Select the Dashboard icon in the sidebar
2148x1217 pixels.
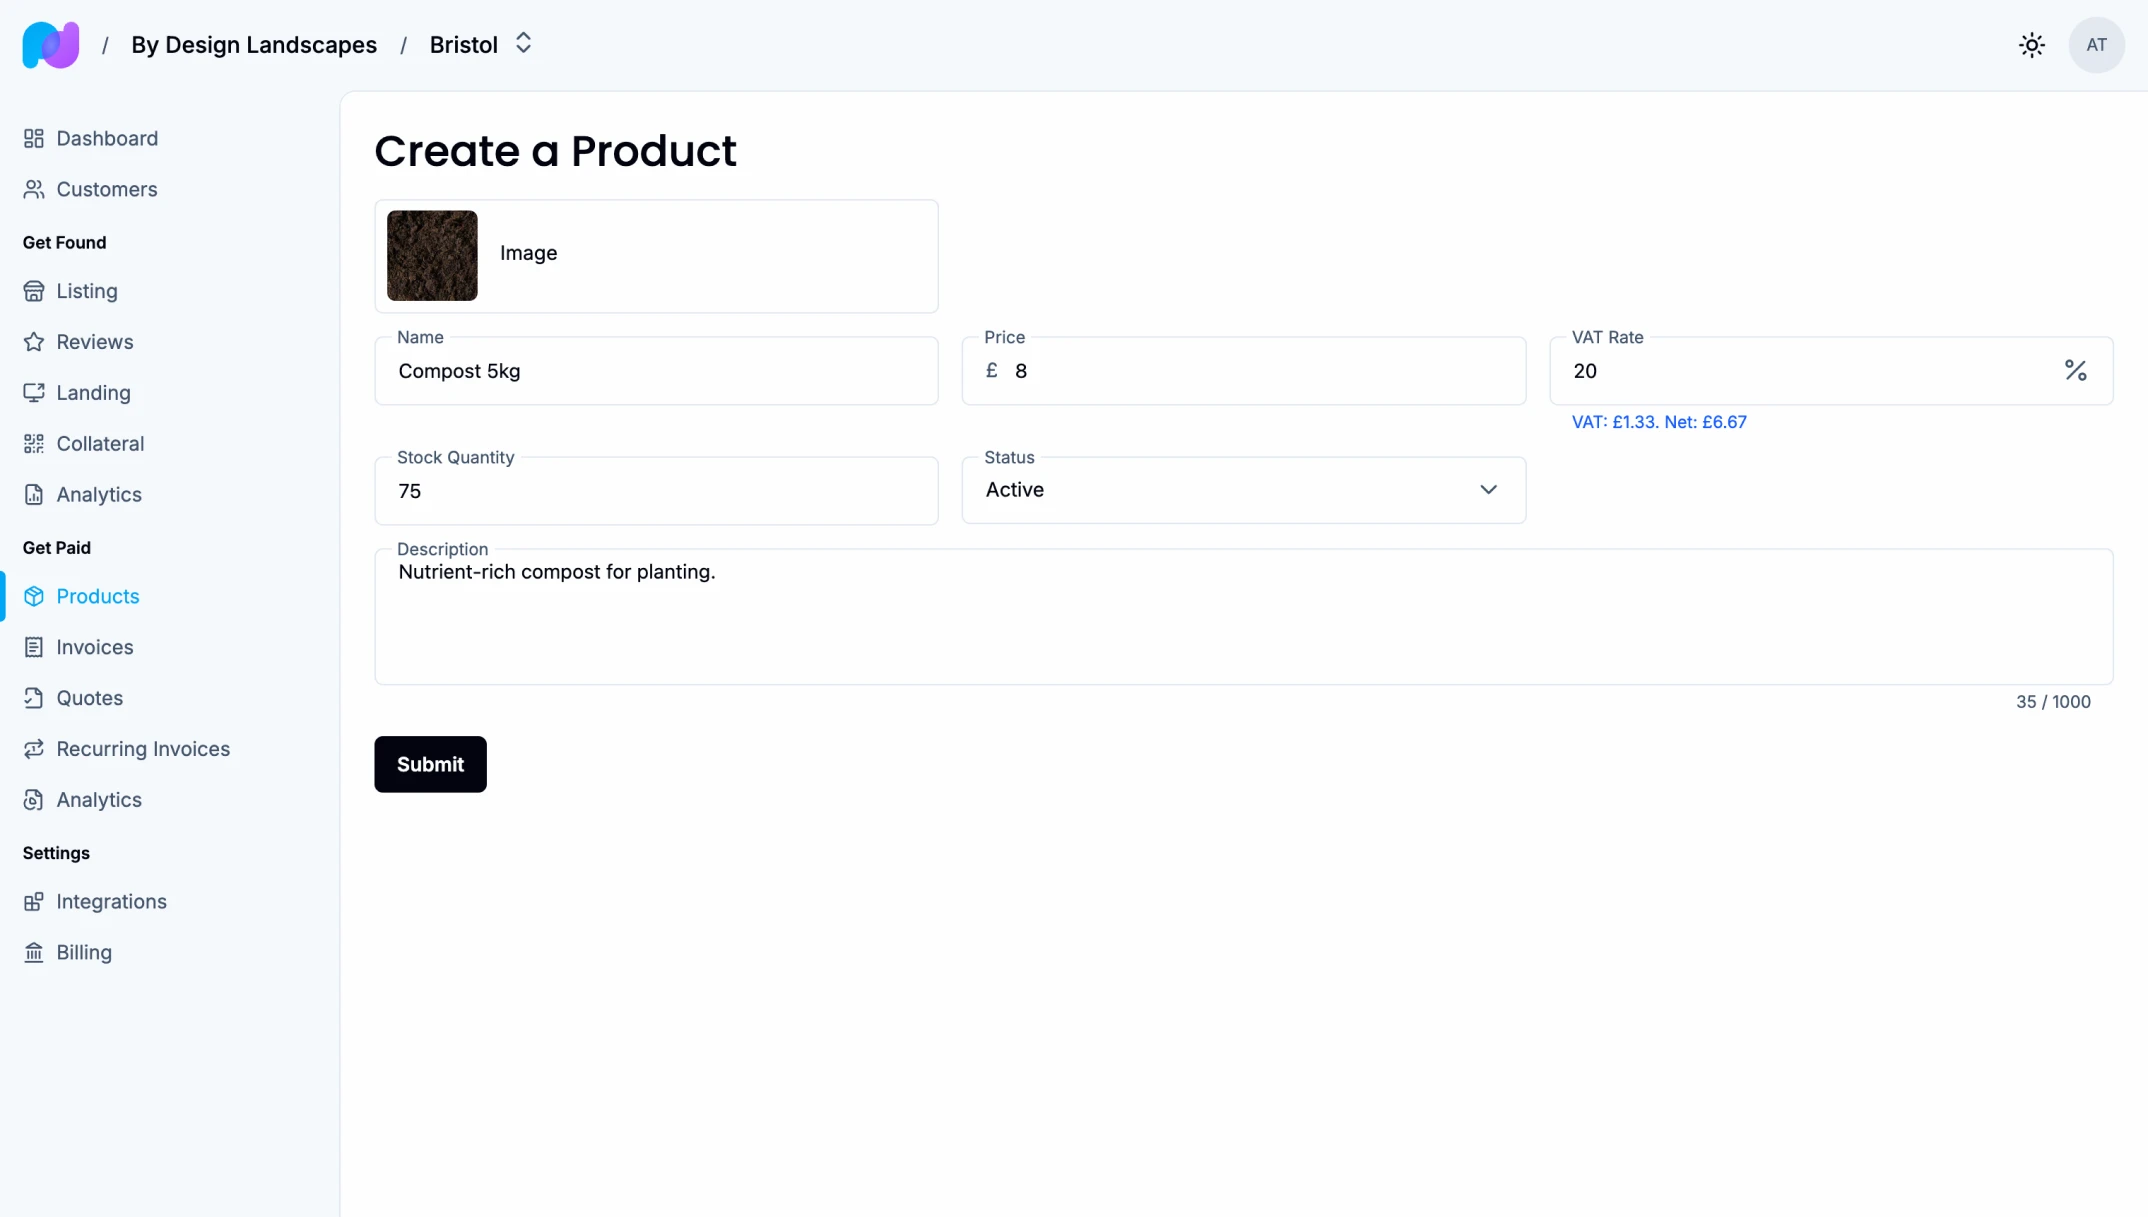pos(34,138)
